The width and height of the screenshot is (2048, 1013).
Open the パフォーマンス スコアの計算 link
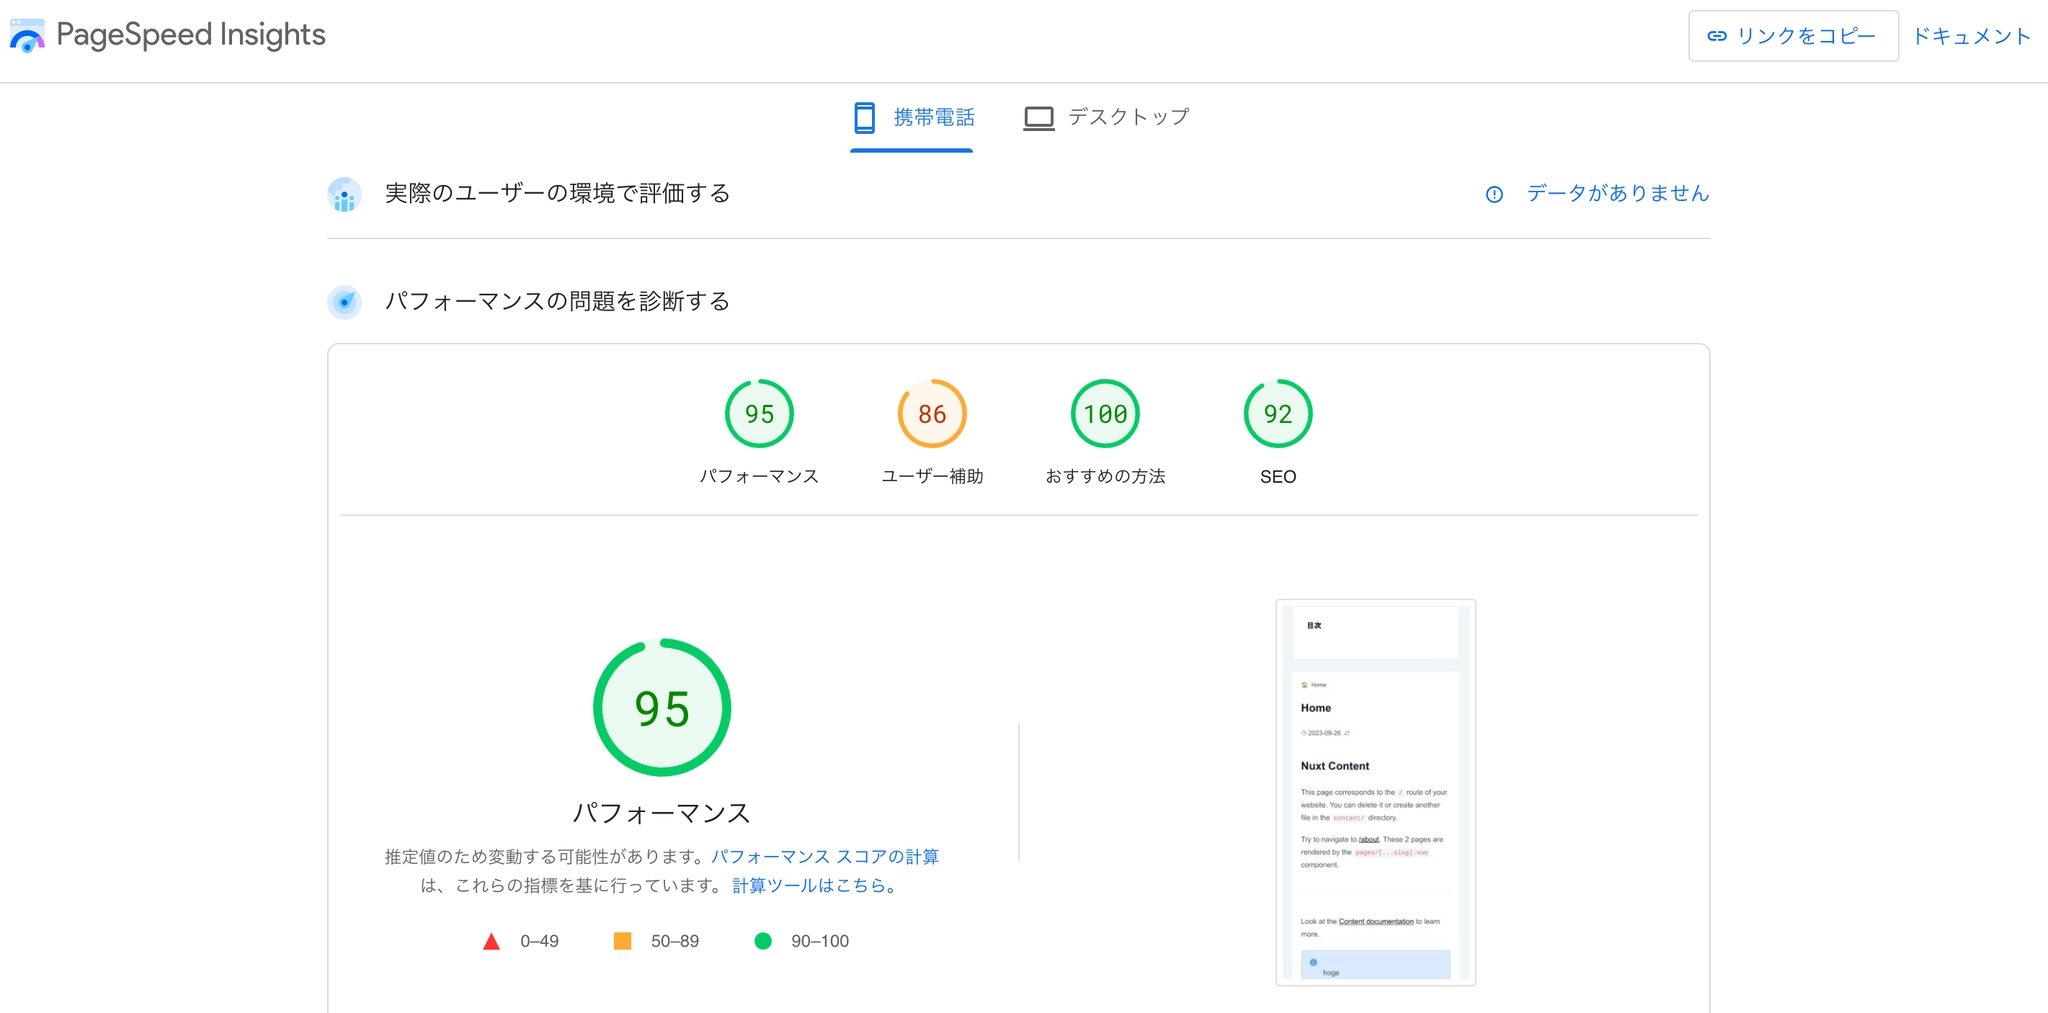click(825, 857)
